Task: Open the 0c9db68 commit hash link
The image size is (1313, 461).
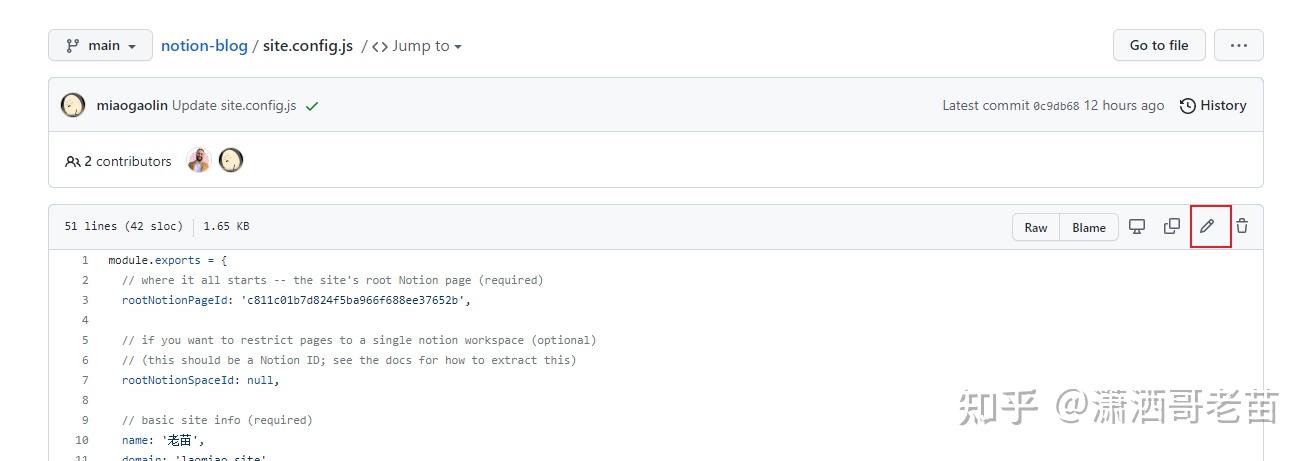Action: coord(1056,106)
